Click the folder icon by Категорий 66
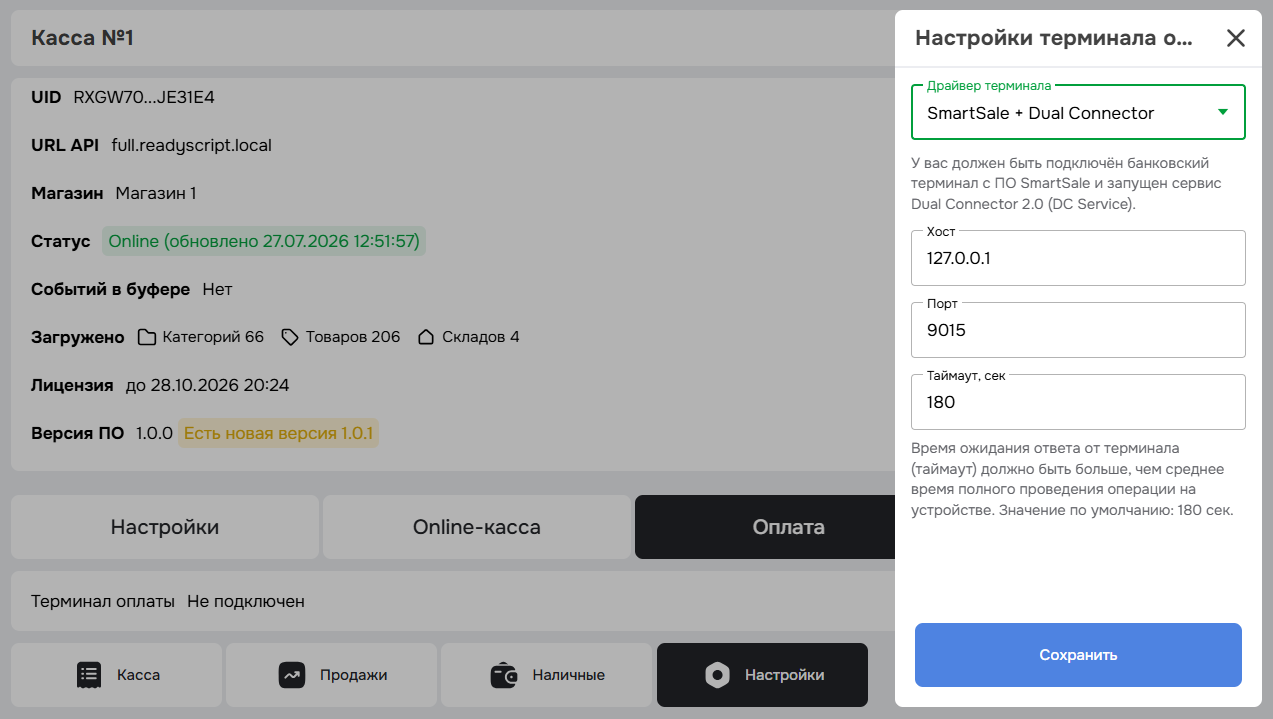1273x719 pixels. [x=146, y=337]
